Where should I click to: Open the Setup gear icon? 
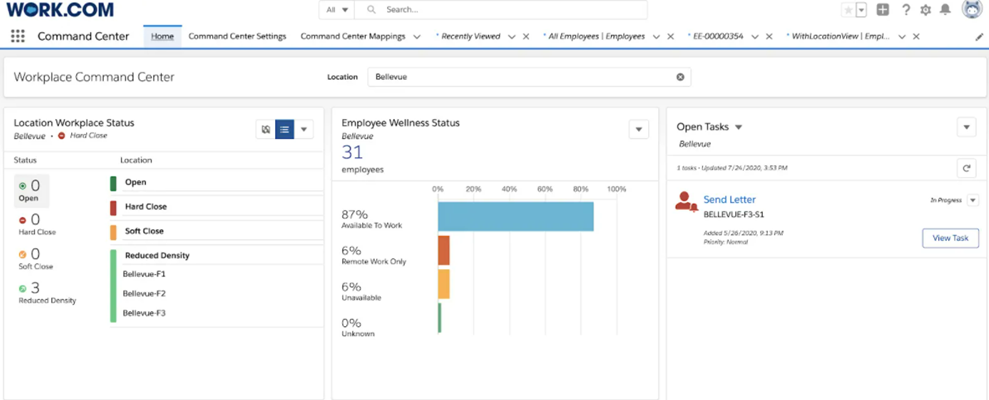[925, 10]
